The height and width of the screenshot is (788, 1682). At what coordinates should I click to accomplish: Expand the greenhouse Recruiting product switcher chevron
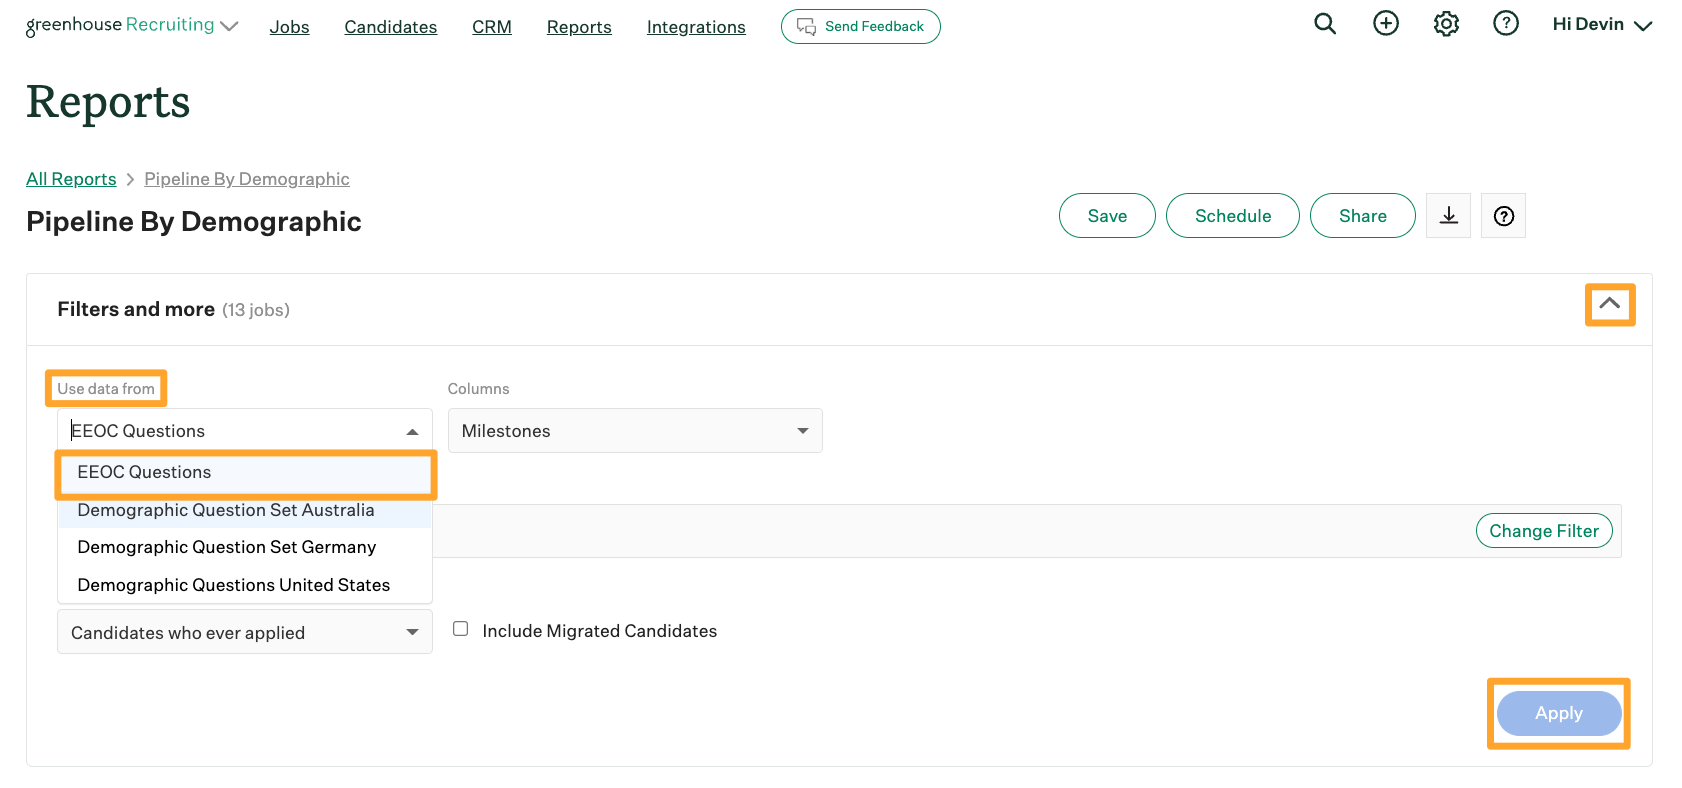(229, 26)
